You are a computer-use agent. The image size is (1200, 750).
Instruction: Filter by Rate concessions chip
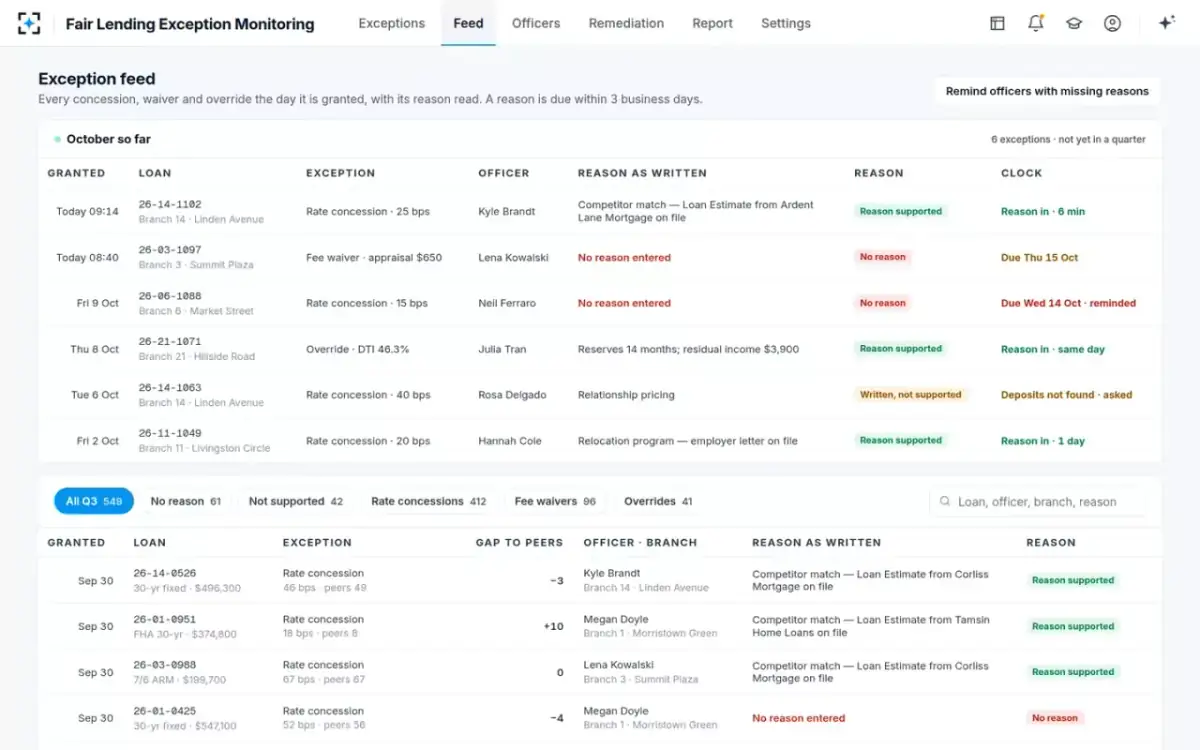(429, 502)
